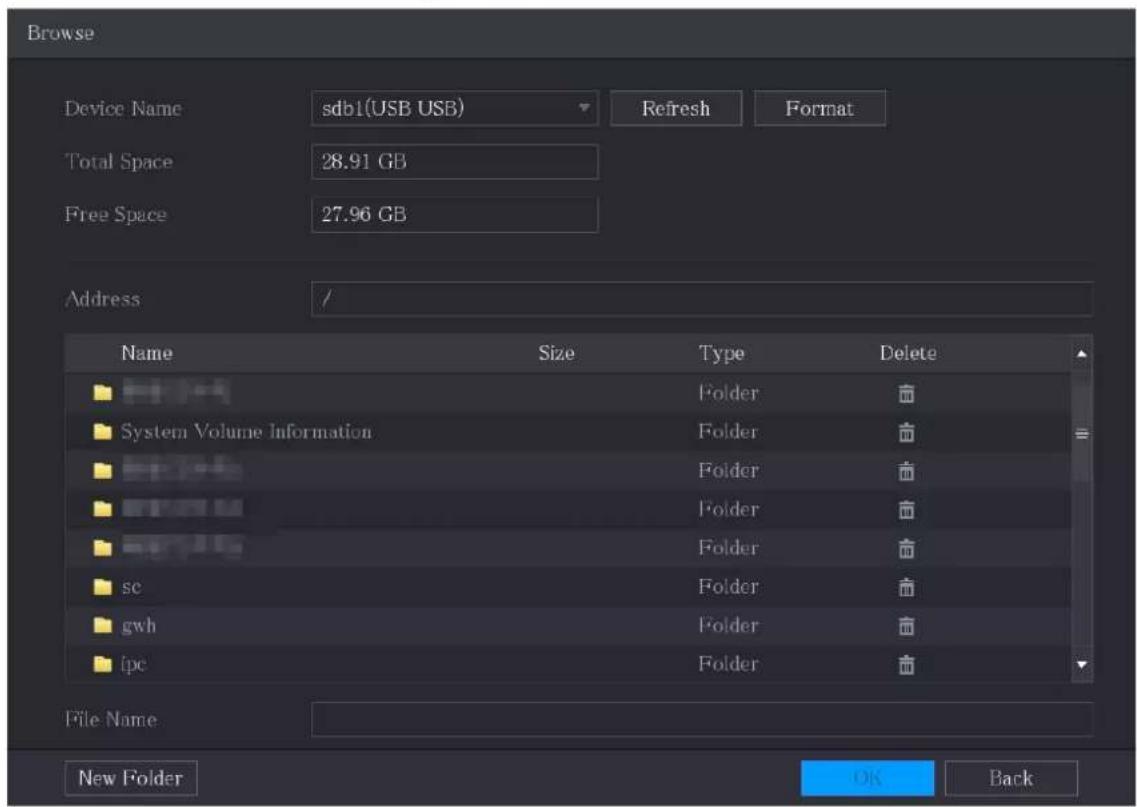Create a New Folder
Image resolution: width=1137 pixels, height=807 pixels.
pos(131,778)
